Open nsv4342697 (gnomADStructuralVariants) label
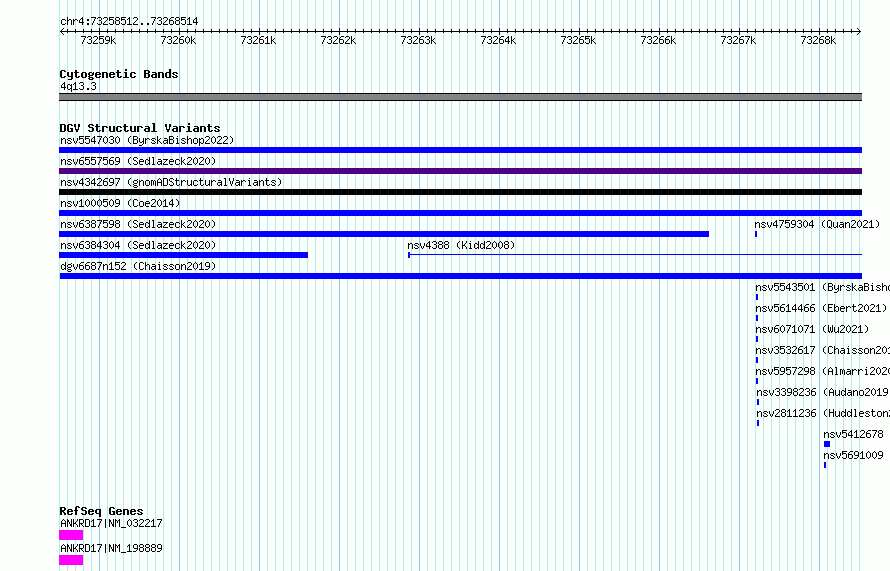 [171, 182]
